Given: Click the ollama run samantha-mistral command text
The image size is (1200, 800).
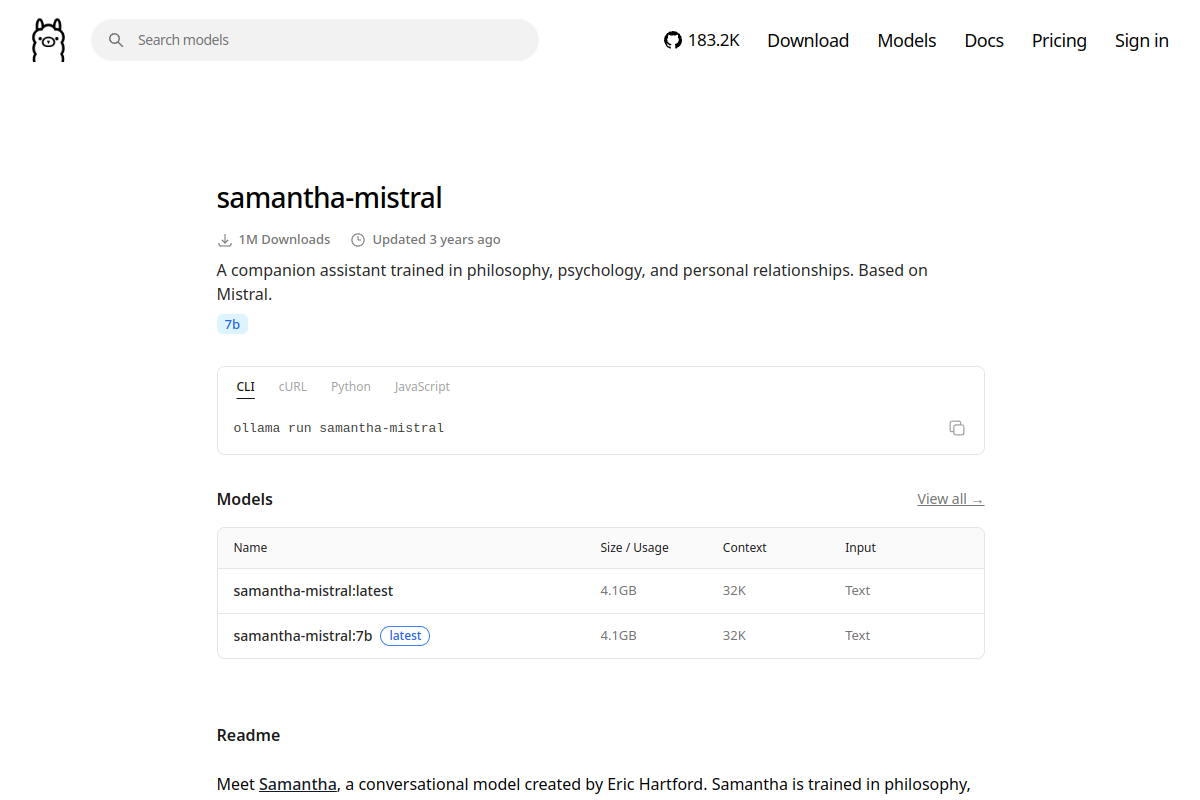Looking at the screenshot, I should (339, 428).
